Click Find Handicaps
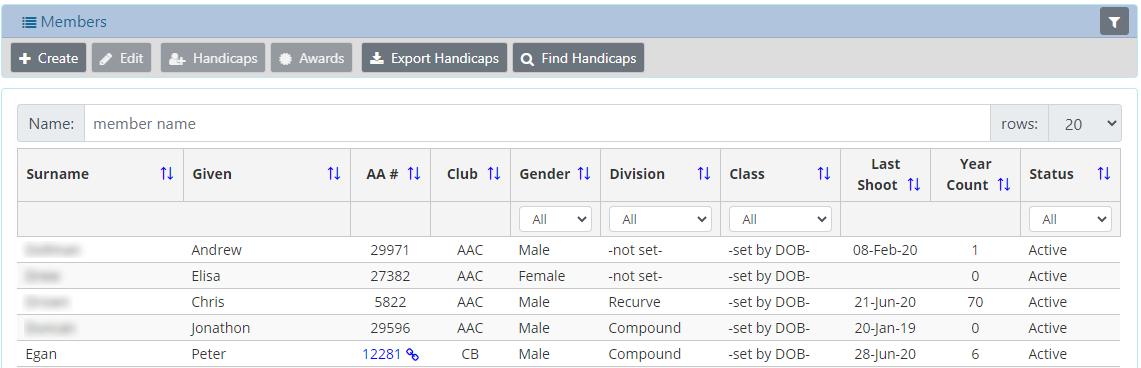Screen dimensions: 1141x368 coord(579,58)
